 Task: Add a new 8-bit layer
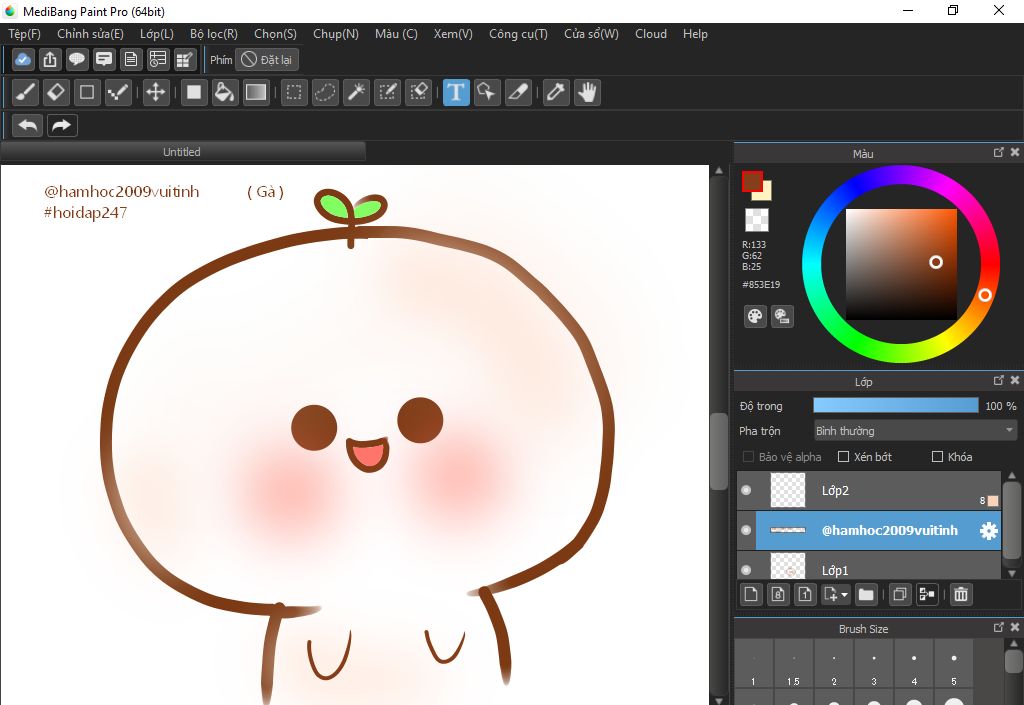[x=778, y=595]
